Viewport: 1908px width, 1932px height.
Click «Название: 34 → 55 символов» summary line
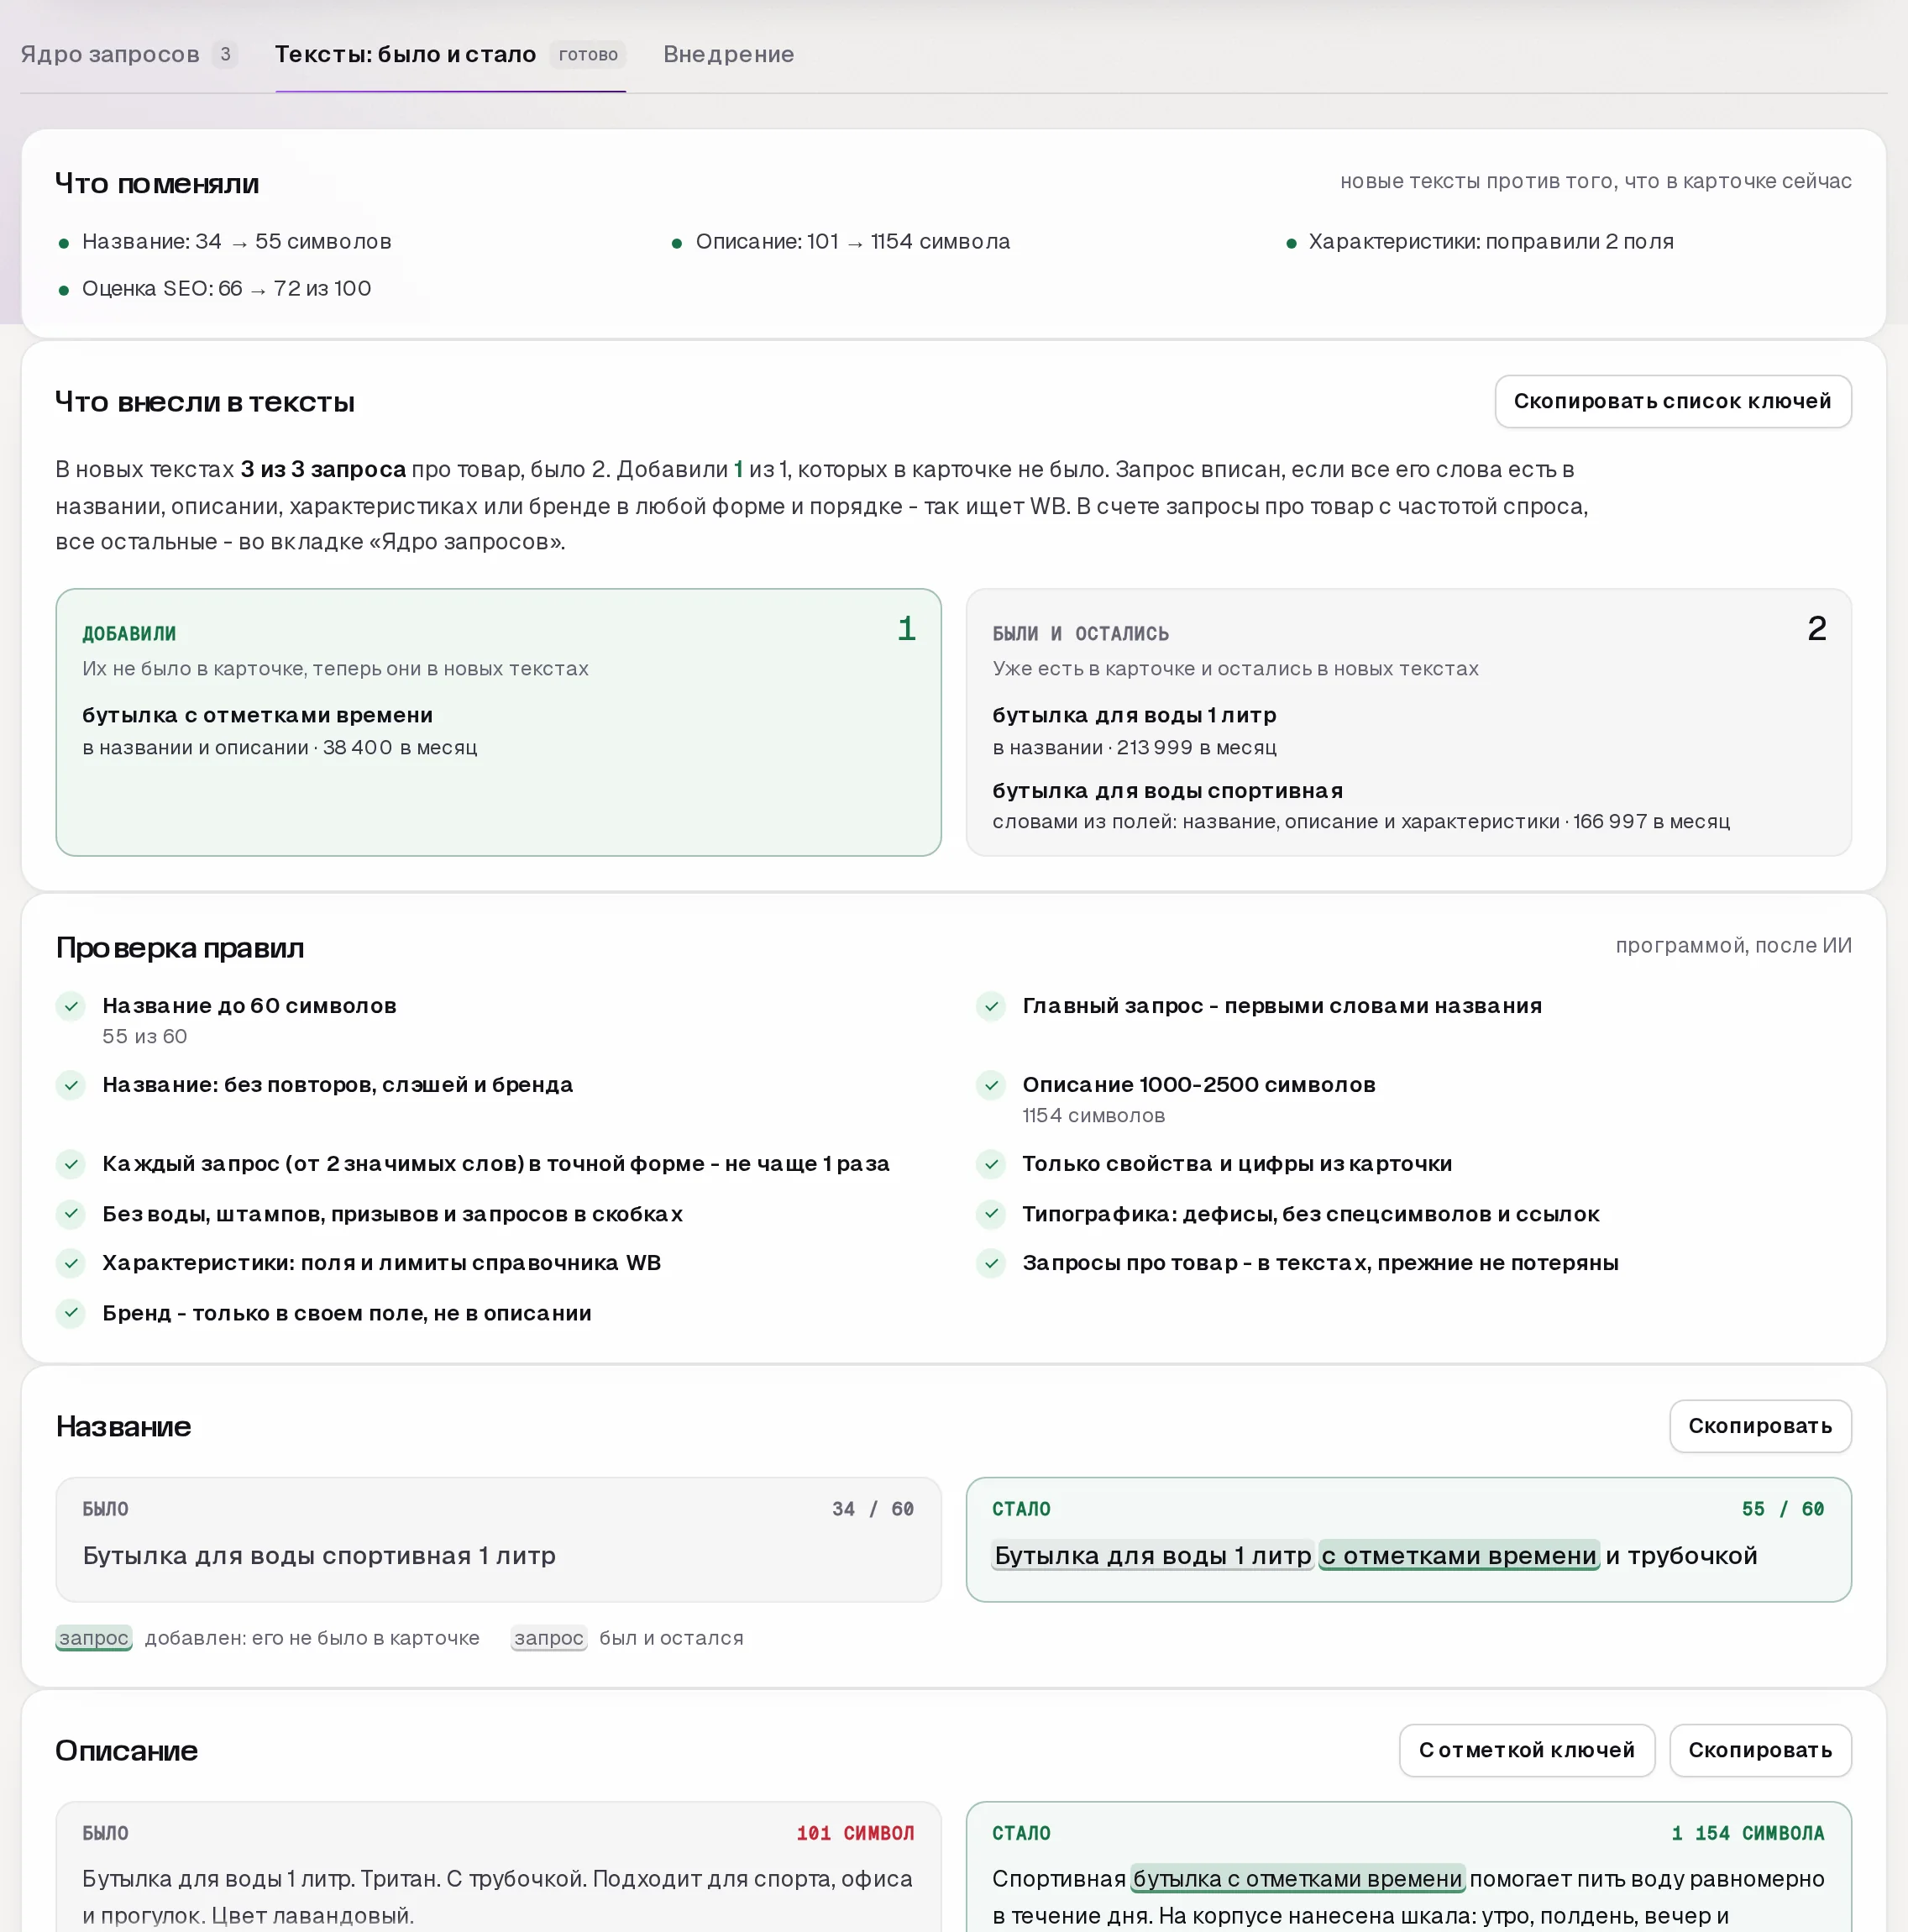click(236, 242)
